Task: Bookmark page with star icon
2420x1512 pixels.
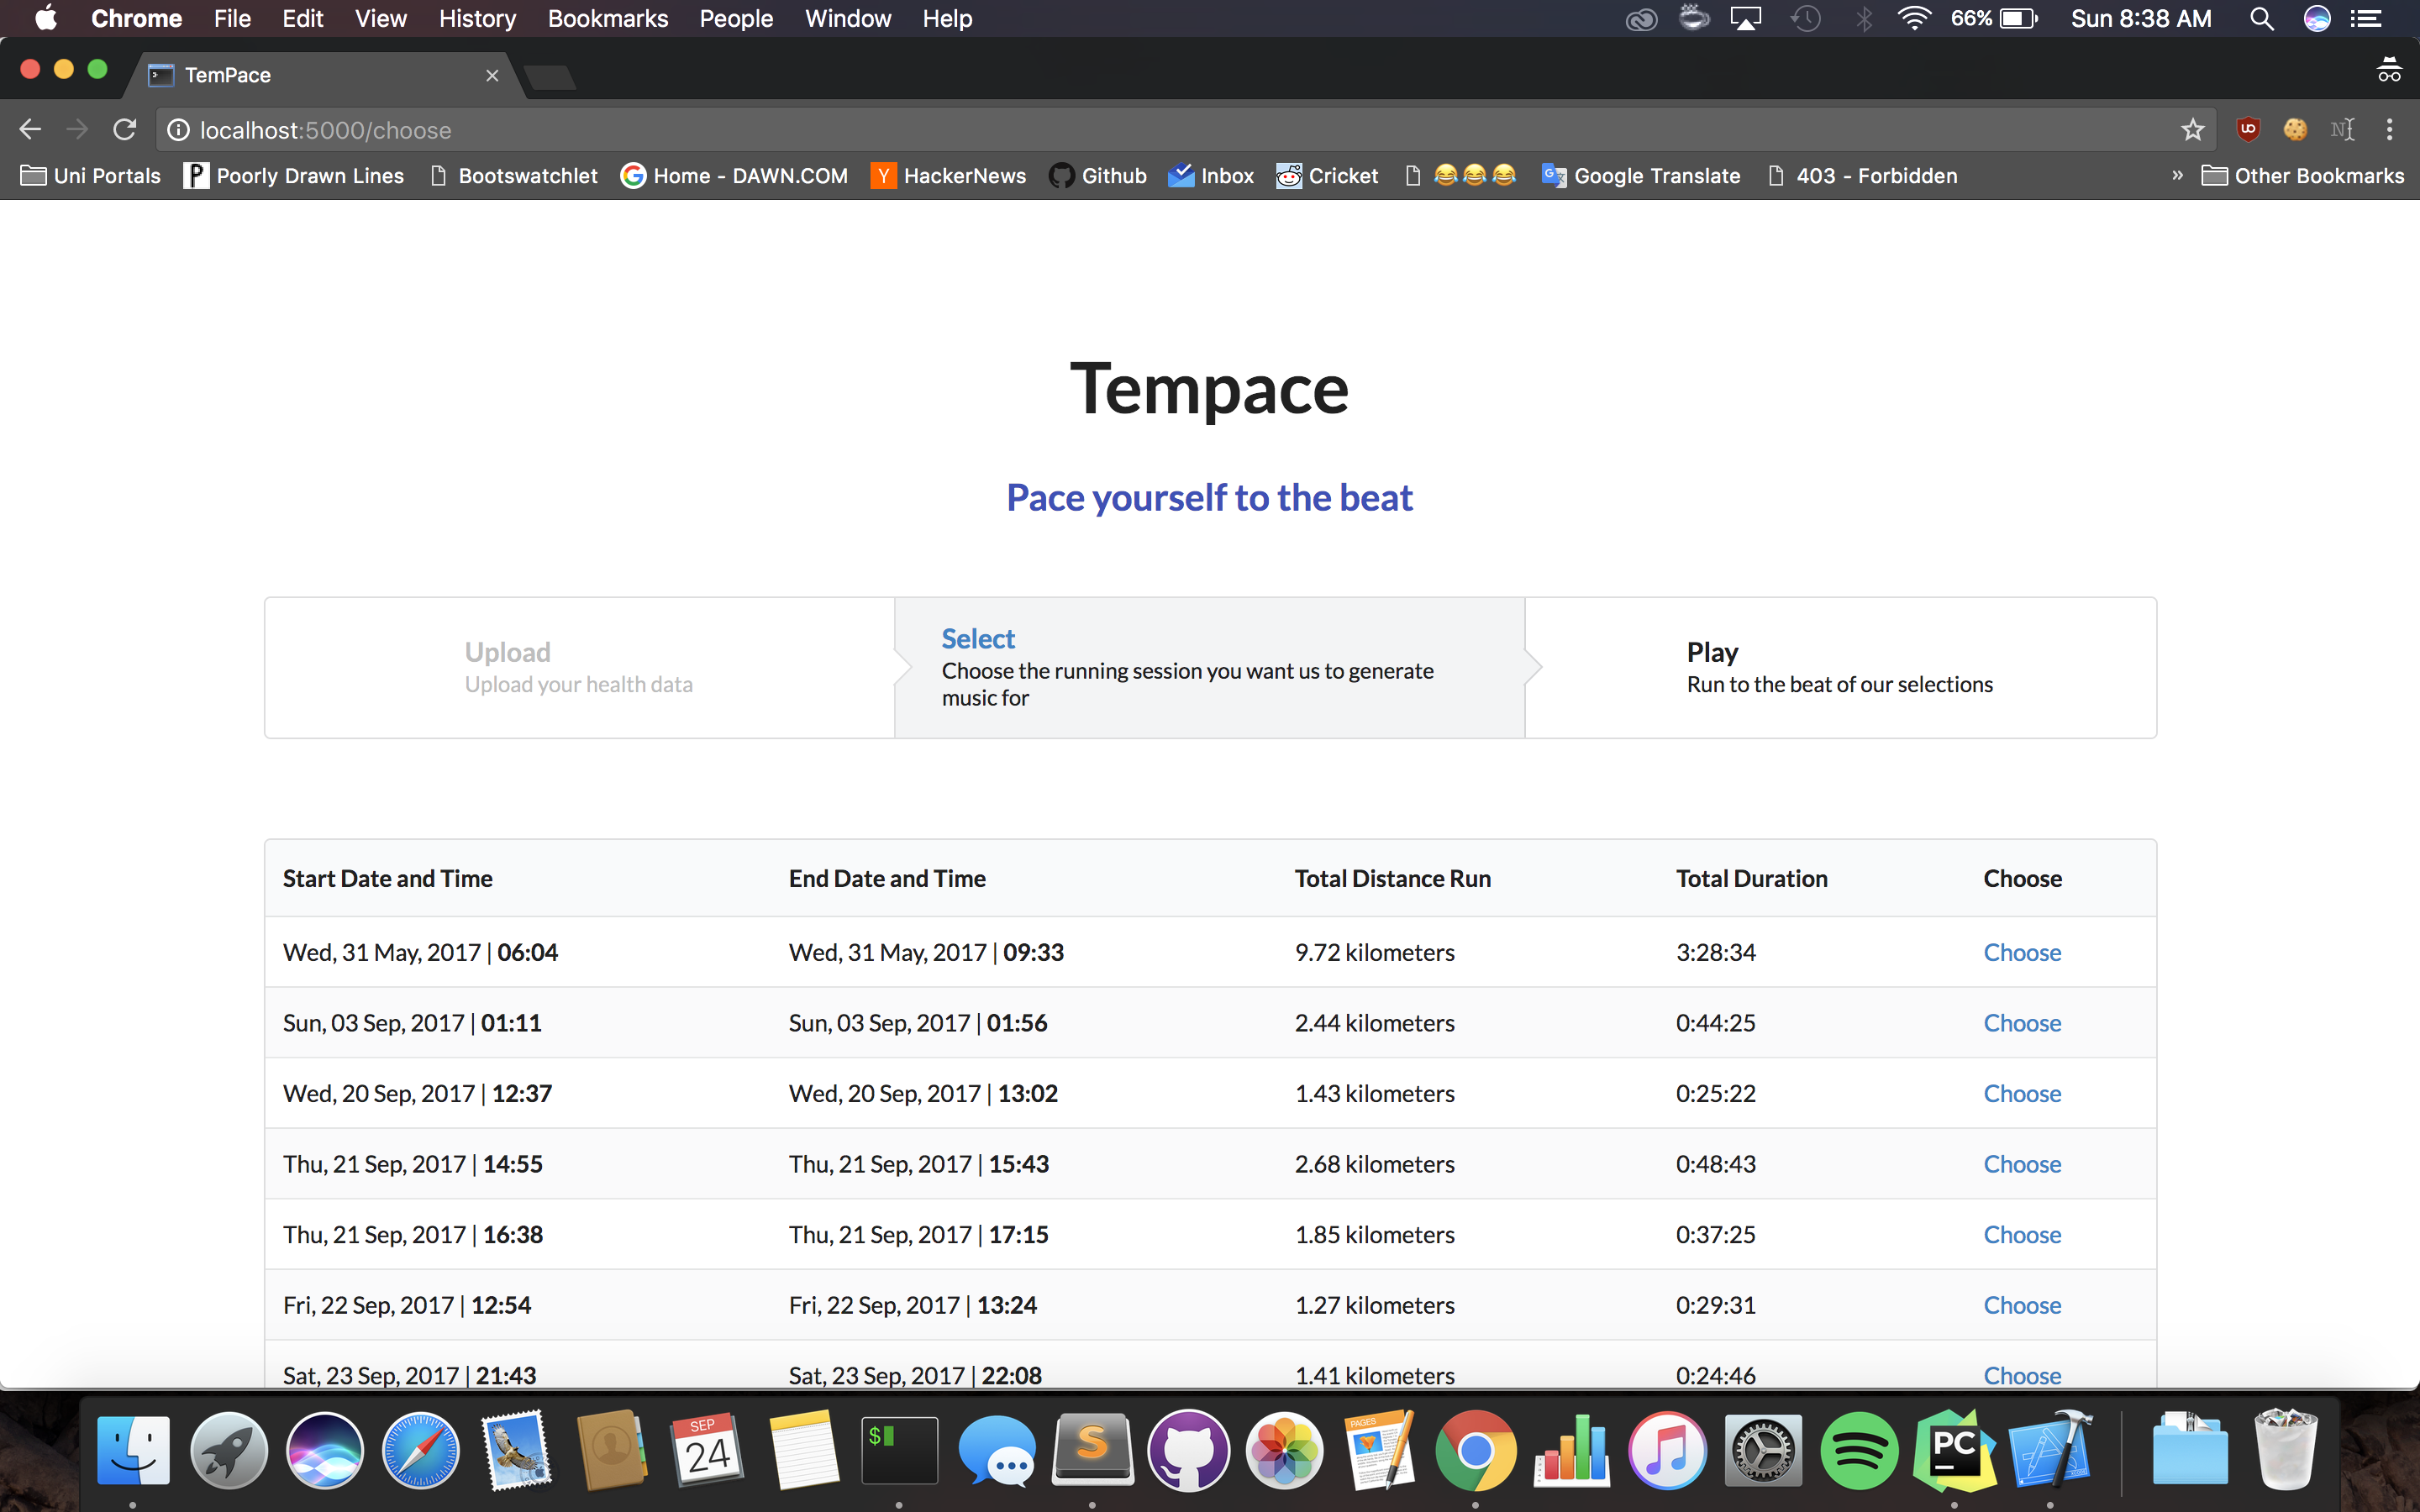Action: pos(2192,130)
